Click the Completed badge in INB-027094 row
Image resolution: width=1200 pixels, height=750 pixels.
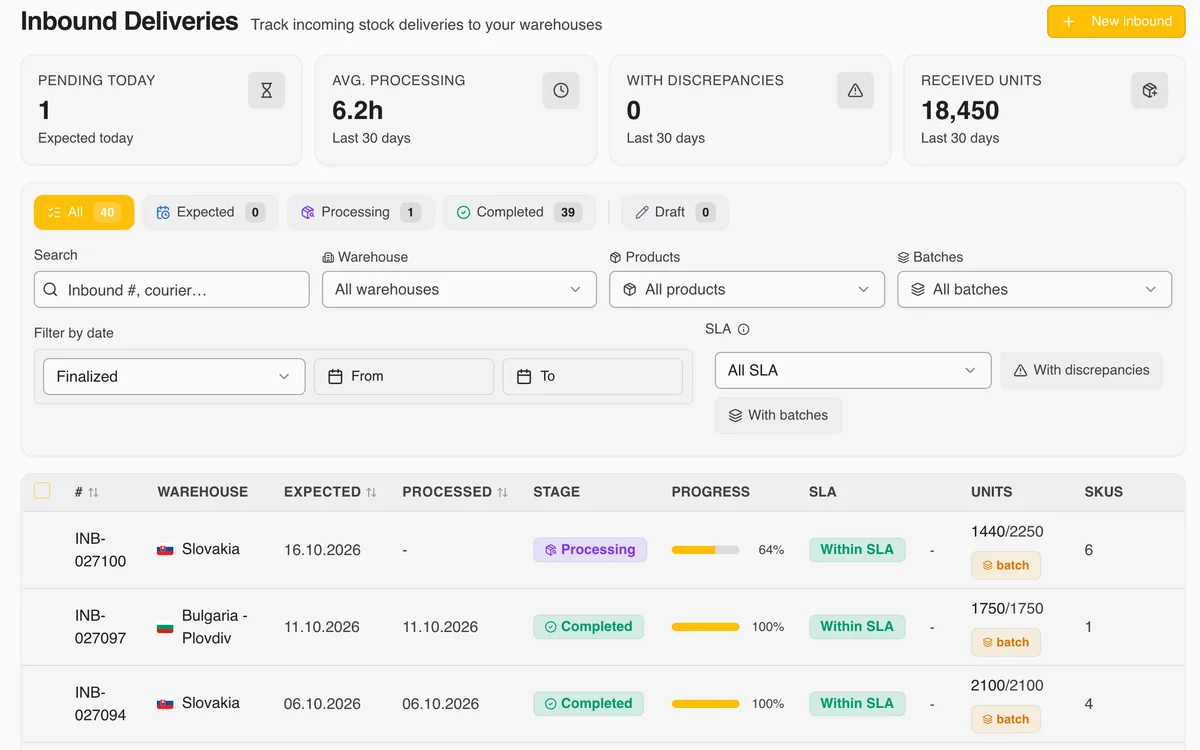(x=589, y=703)
